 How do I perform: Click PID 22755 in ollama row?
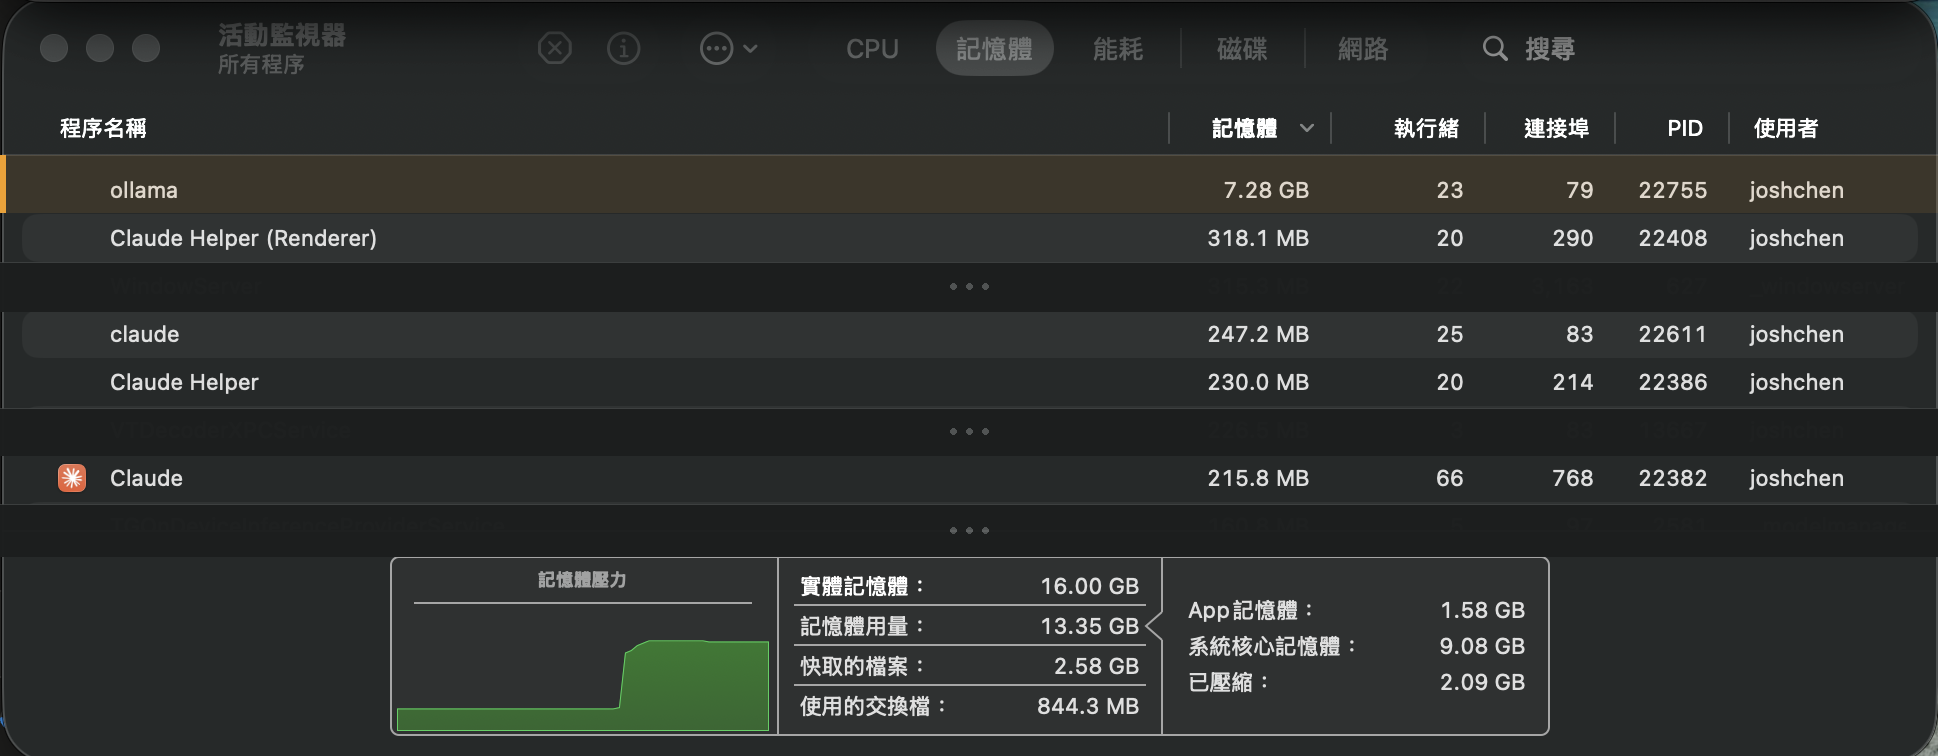pyautogui.click(x=1672, y=190)
